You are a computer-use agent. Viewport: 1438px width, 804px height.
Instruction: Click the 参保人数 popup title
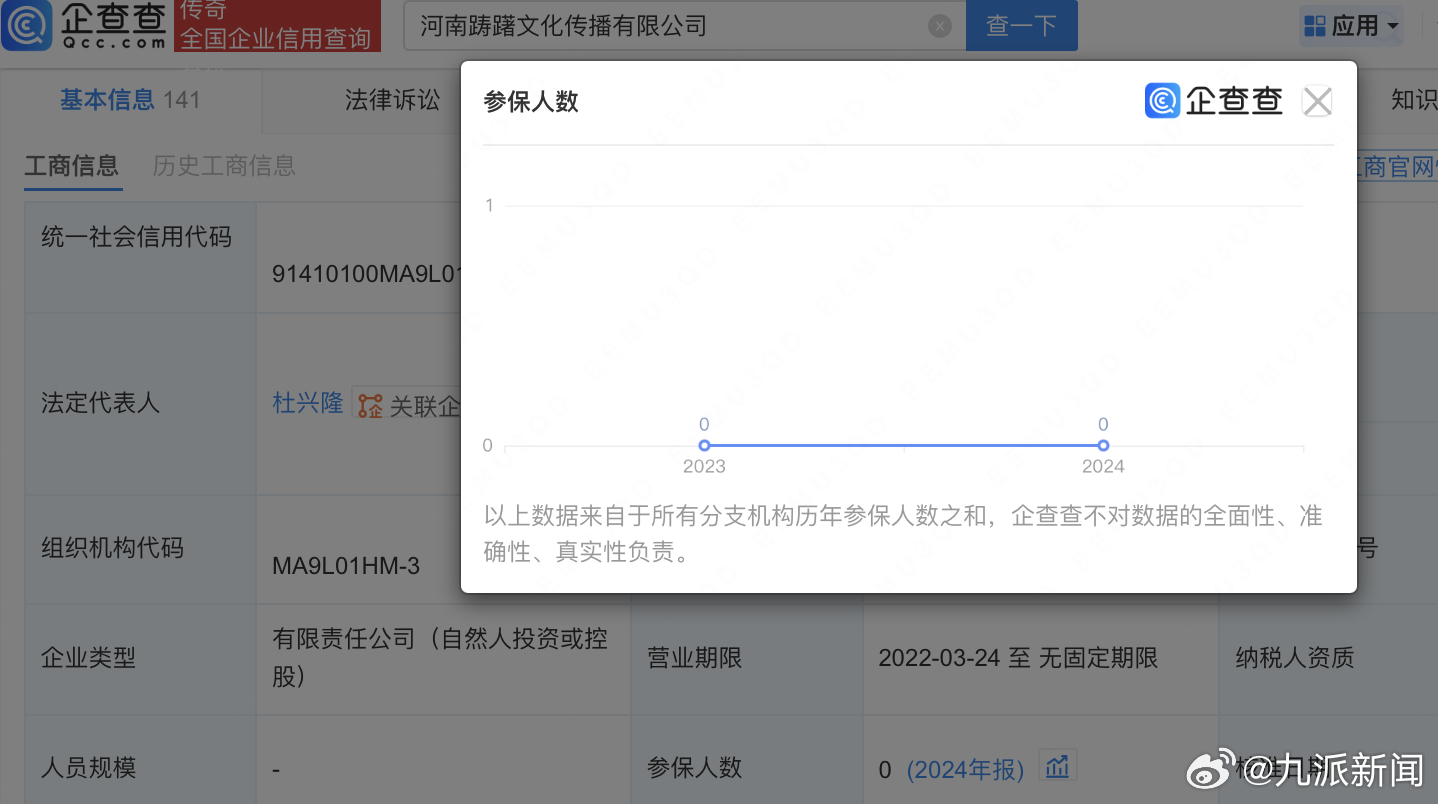(531, 102)
